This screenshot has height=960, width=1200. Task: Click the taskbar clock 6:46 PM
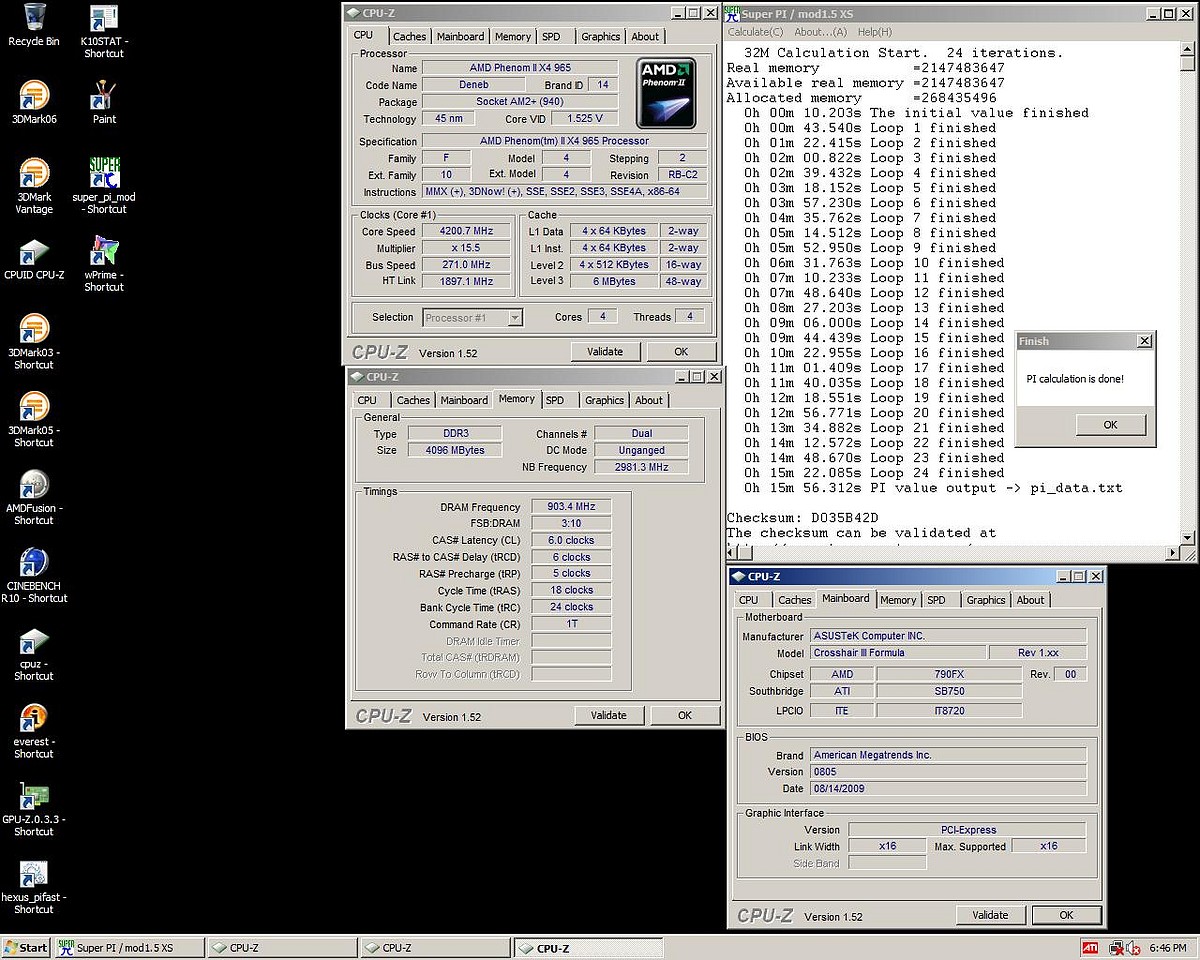click(x=1167, y=947)
